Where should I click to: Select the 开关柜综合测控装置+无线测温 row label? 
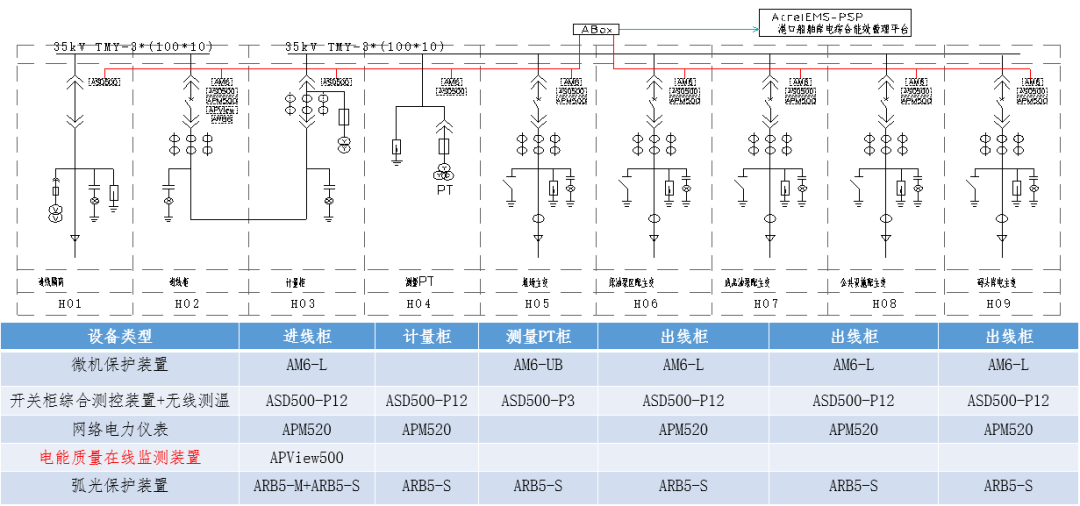point(120,400)
